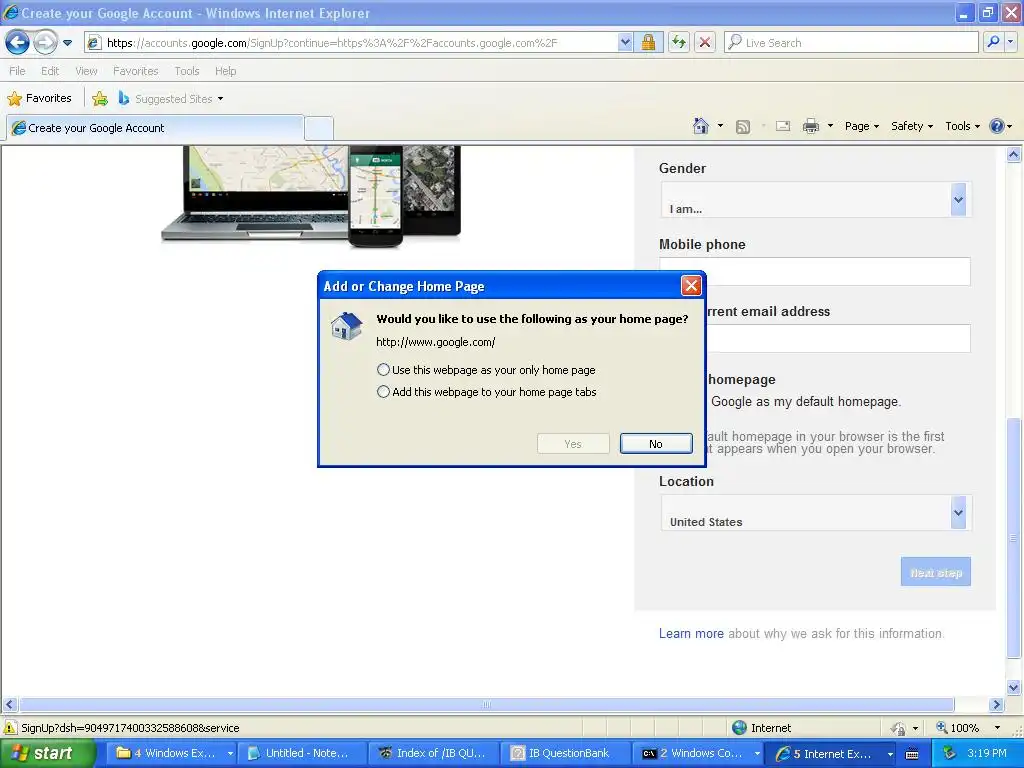Click the warning icon in status bar
Screen dimensions: 1024x768
click(x=10, y=728)
